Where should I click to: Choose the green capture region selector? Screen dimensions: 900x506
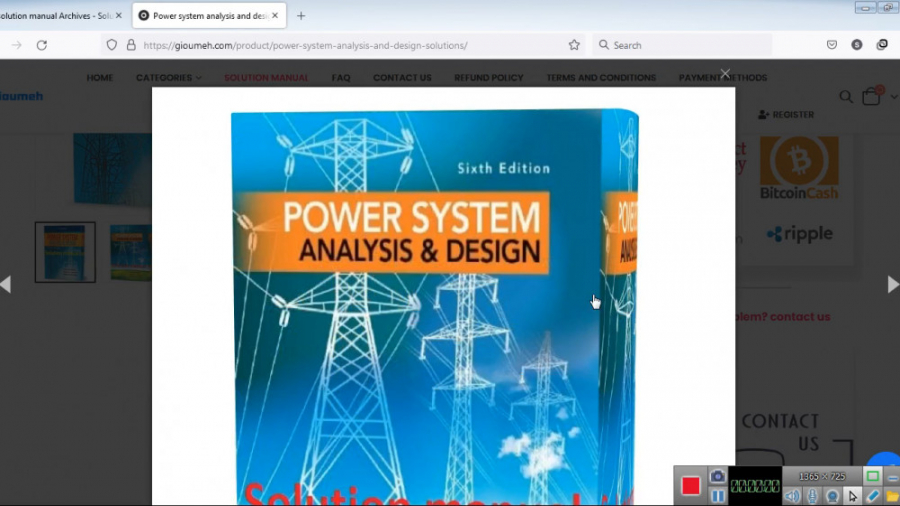[872, 476]
